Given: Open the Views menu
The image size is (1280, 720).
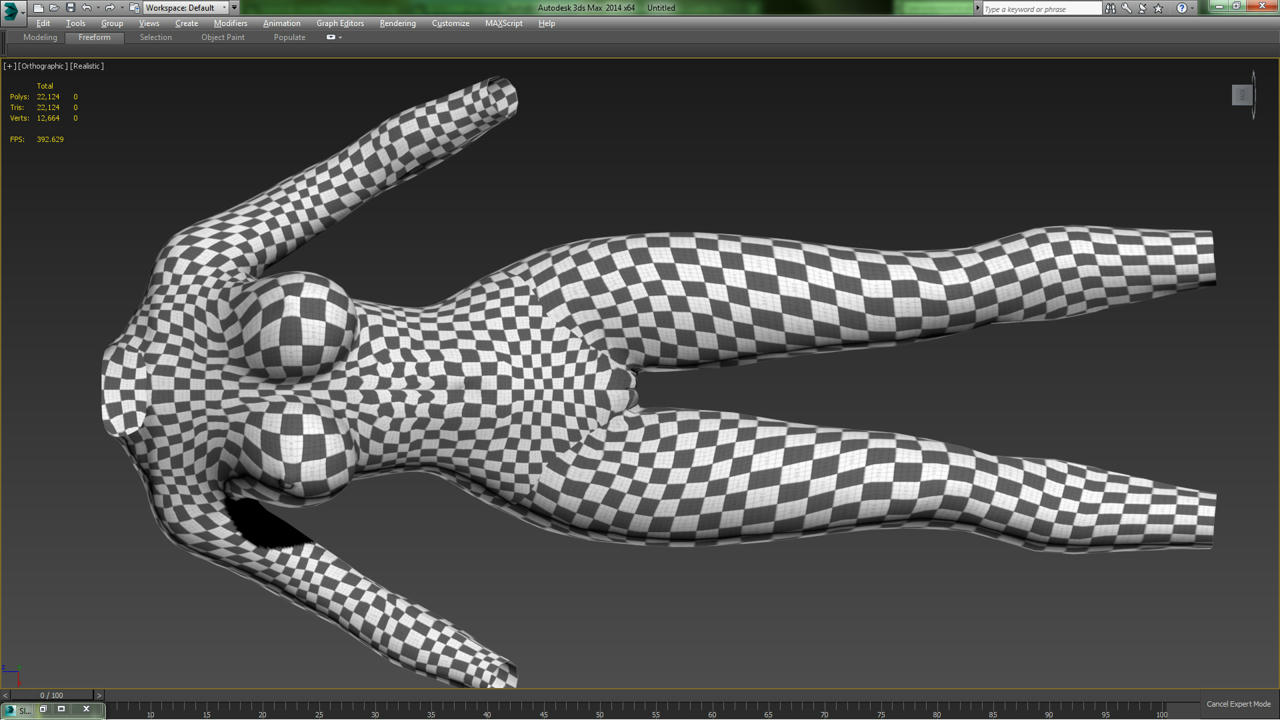Looking at the screenshot, I should coord(149,23).
